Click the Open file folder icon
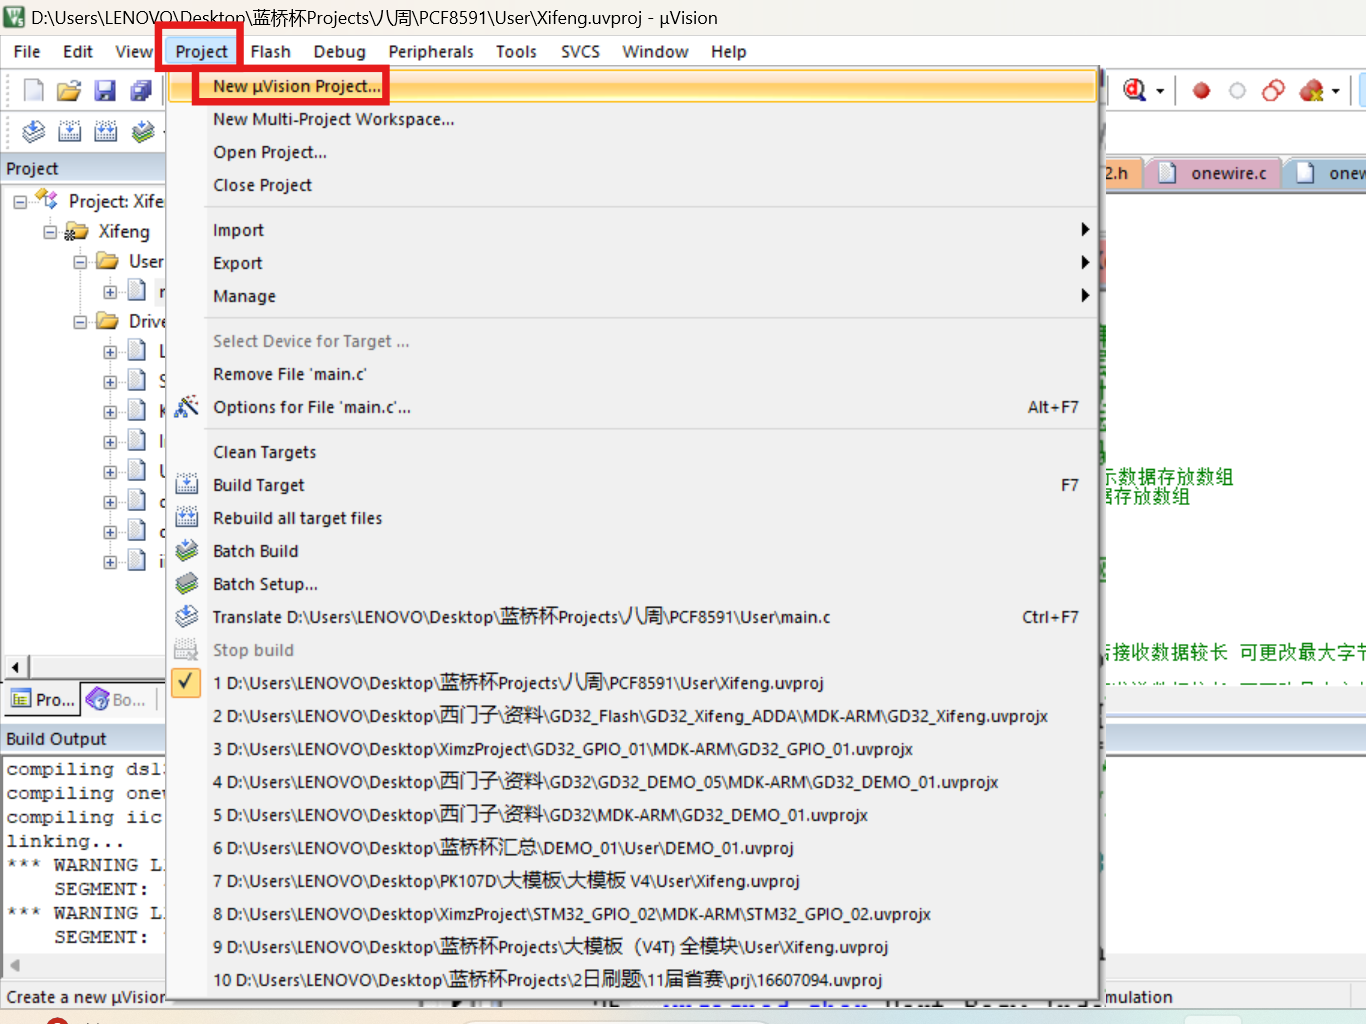The image size is (1366, 1024). (x=69, y=91)
